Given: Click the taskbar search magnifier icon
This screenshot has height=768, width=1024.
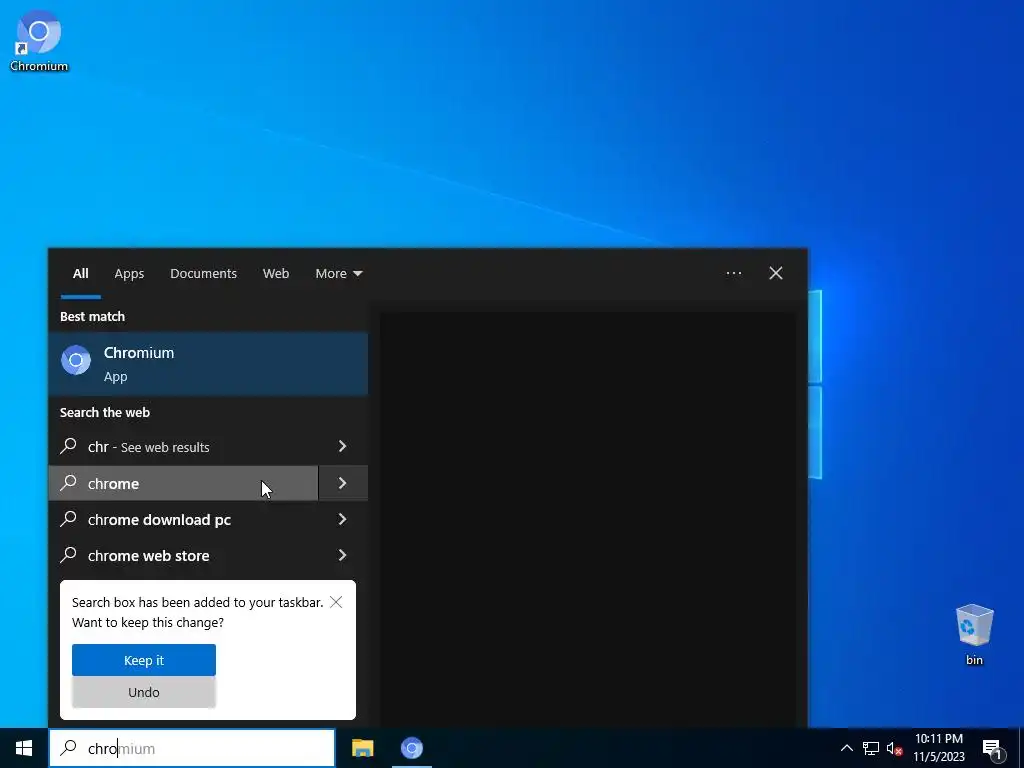Looking at the screenshot, I should coord(69,748).
